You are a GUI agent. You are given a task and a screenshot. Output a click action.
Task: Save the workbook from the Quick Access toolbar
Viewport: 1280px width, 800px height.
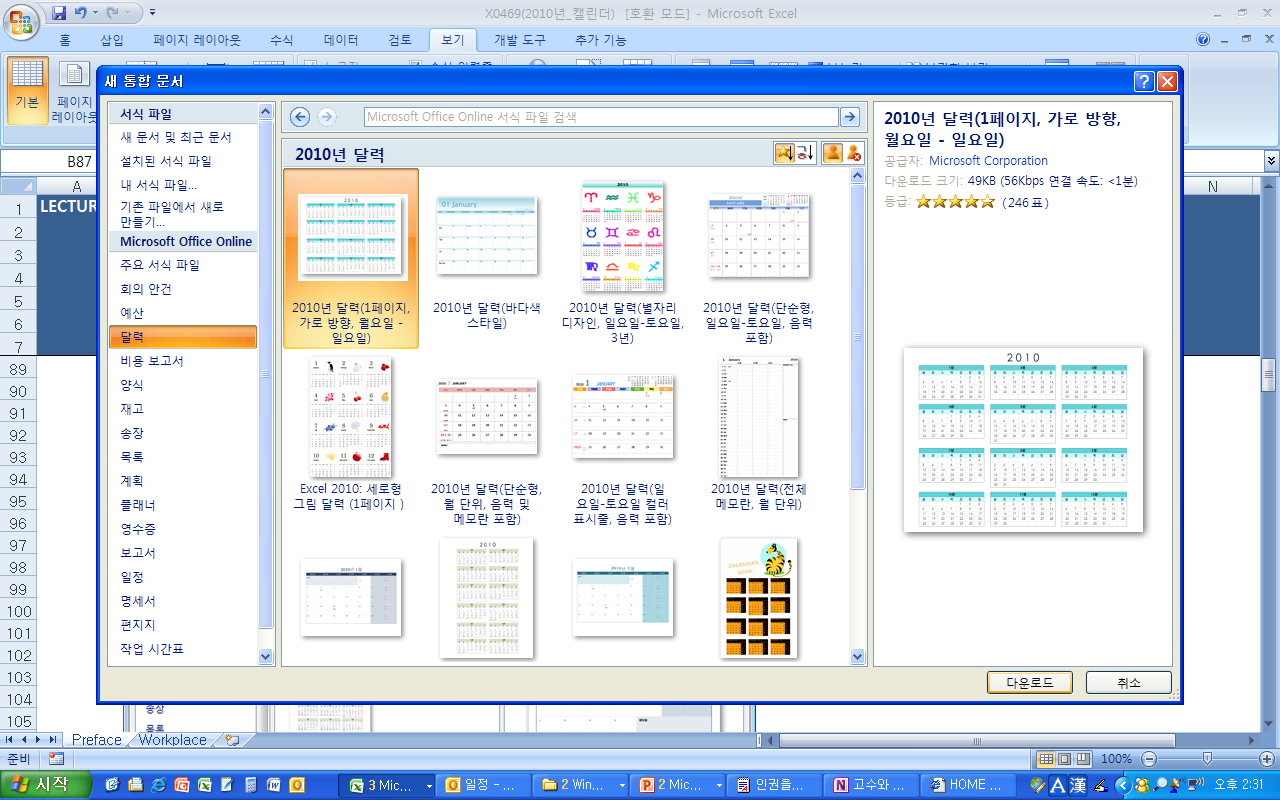pos(59,13)
